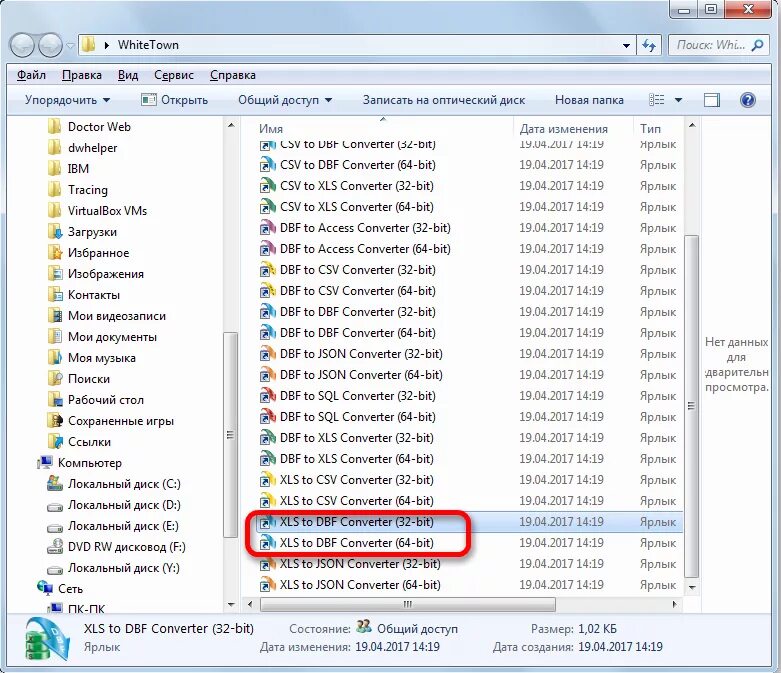Toggle the preview pane icon

pyautogui.click(x=711, y=100)
